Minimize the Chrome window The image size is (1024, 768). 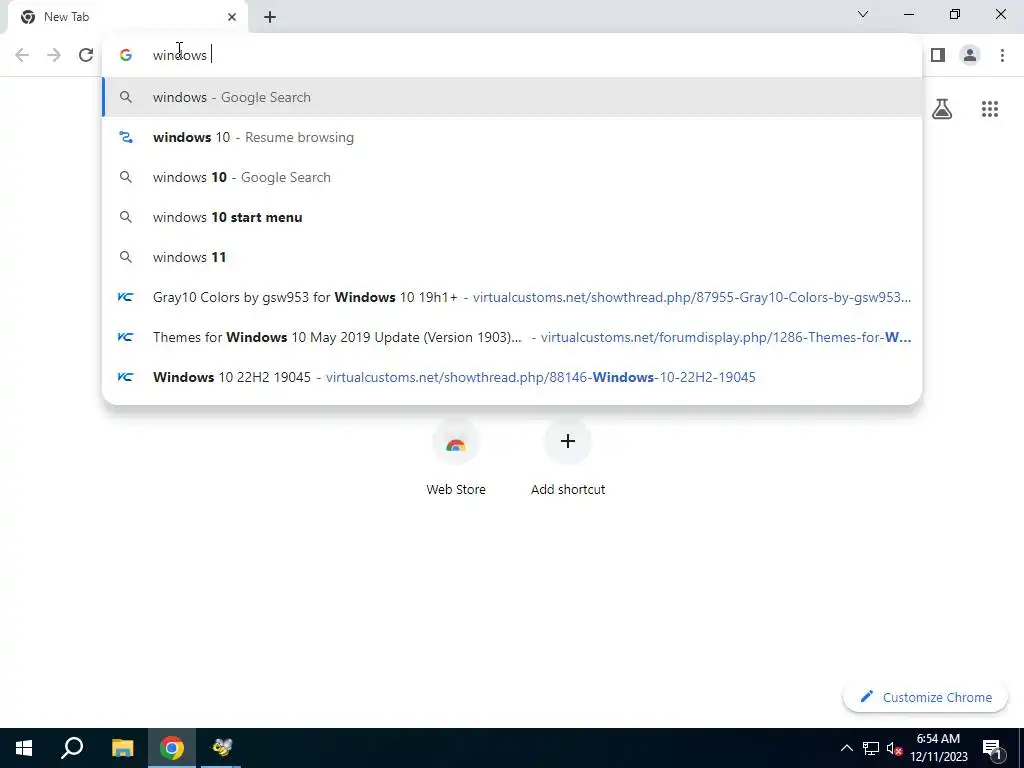click(909, 14)
